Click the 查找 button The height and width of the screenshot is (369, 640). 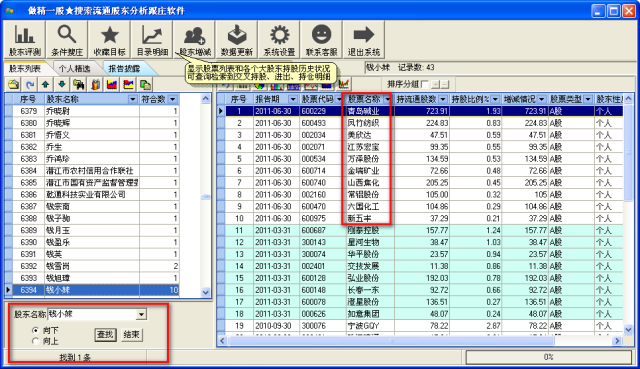(x=105, y=335)
